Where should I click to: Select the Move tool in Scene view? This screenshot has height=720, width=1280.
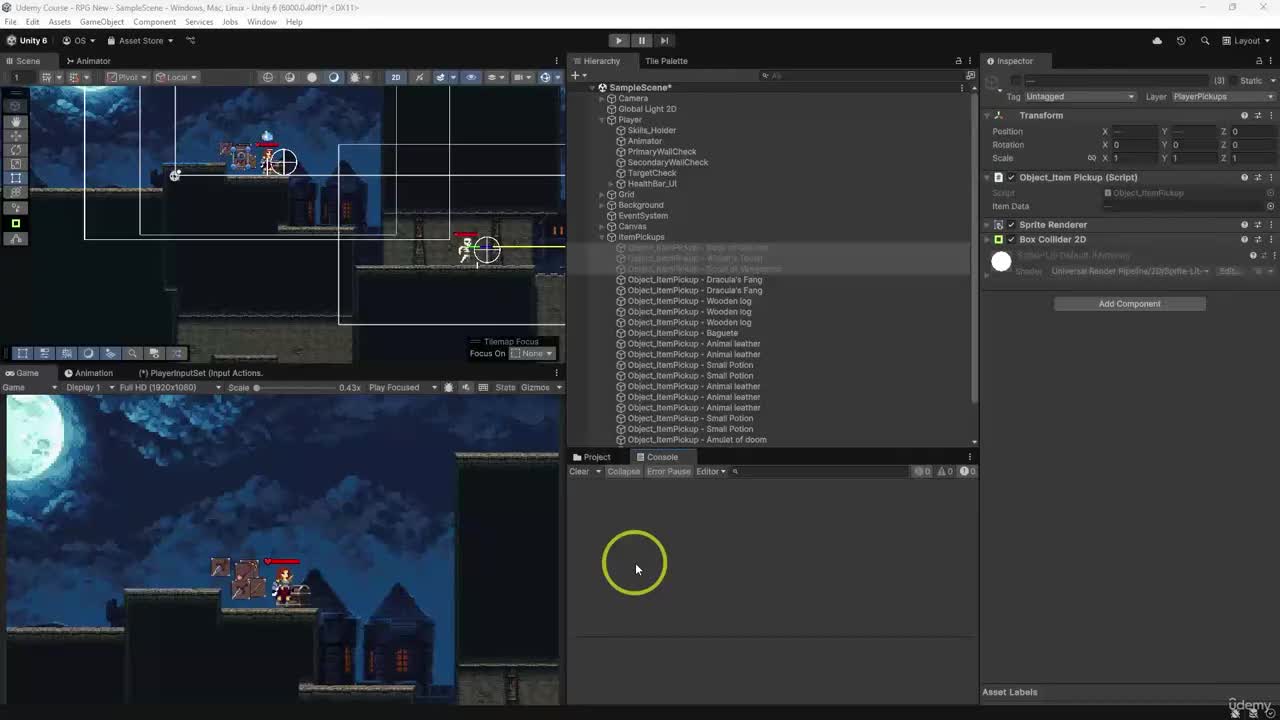point(16,135)
